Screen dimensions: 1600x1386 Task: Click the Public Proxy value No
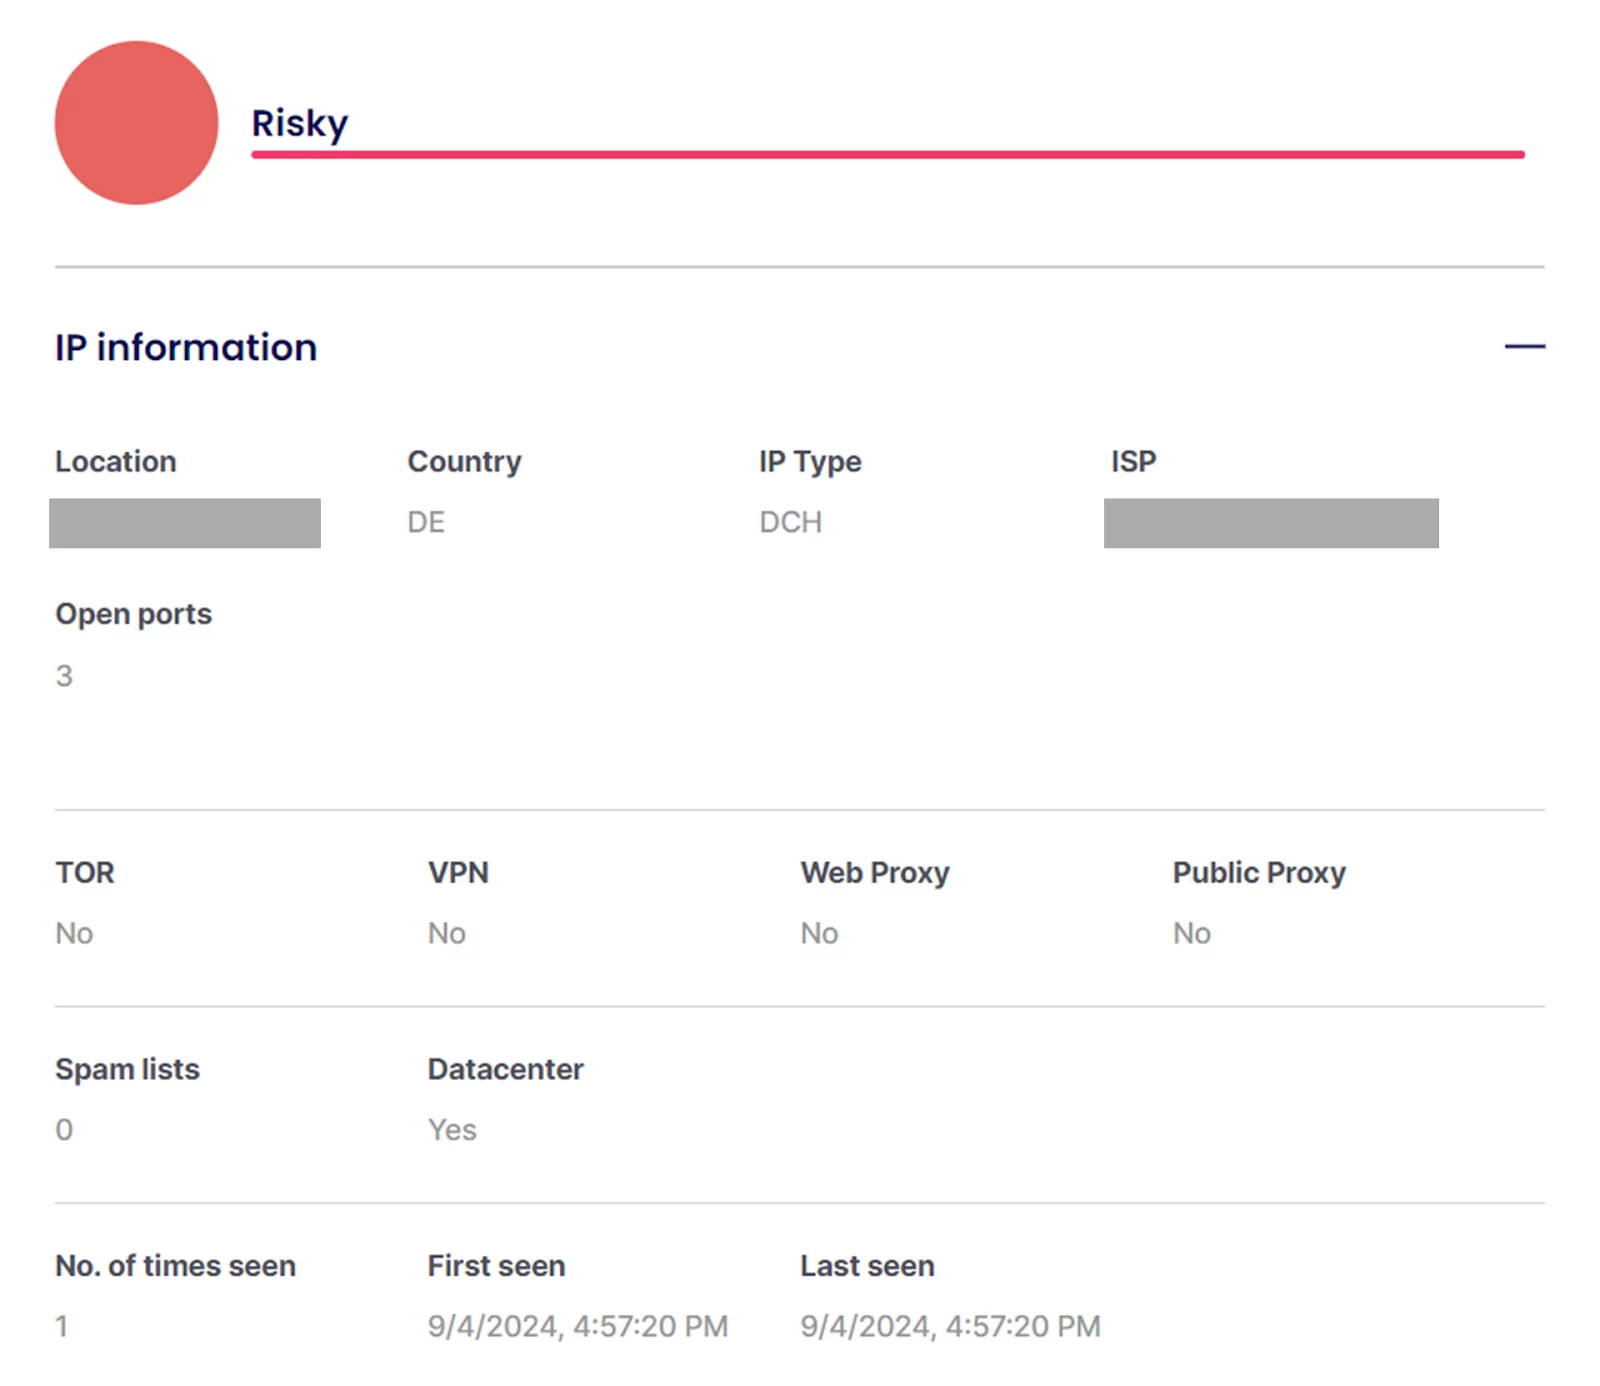click(x=1190, y=932)
